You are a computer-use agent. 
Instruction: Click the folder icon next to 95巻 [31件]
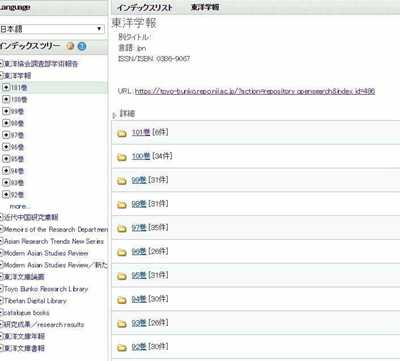point(122,276)
